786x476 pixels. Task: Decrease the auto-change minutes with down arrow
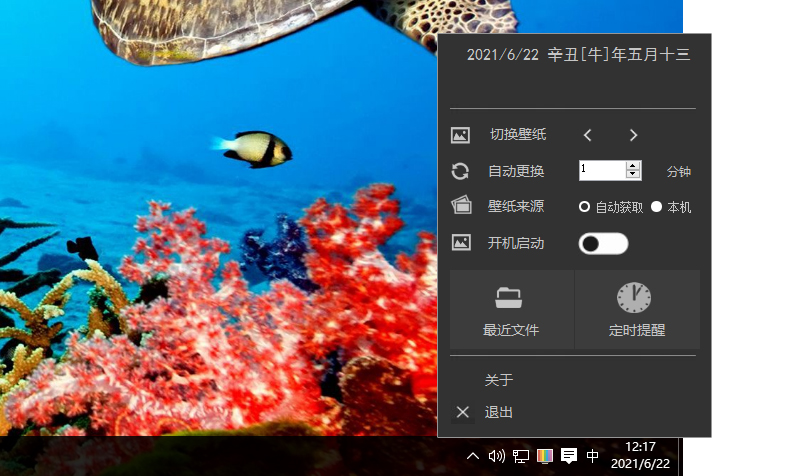(633, 175)
